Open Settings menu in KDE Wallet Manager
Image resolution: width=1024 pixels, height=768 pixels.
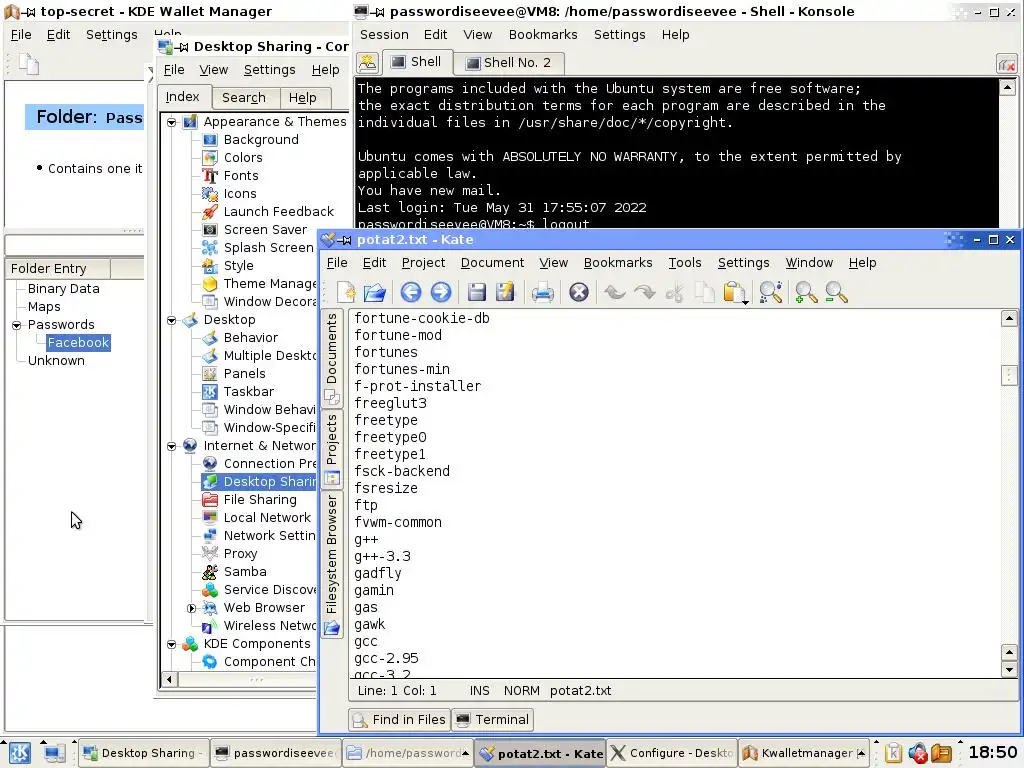point(112,35)
